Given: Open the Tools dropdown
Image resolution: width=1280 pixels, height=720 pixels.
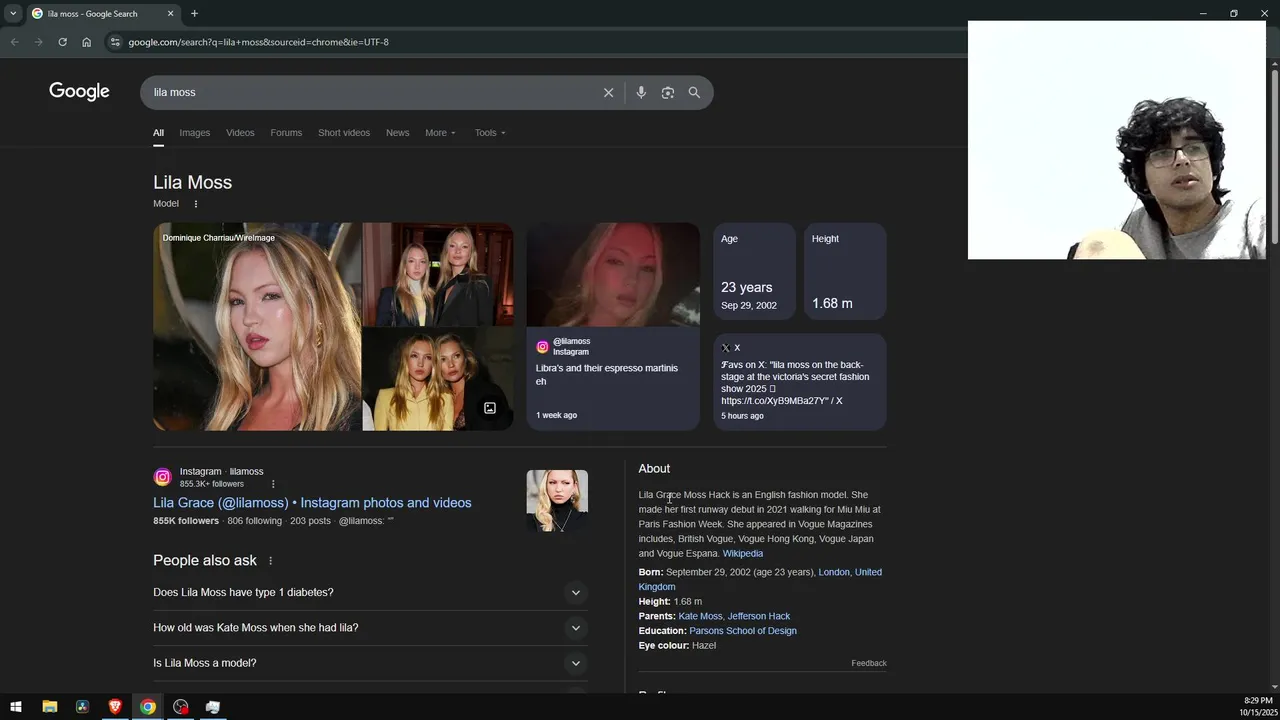Looking at the screenshot, I should pos(490,133).
